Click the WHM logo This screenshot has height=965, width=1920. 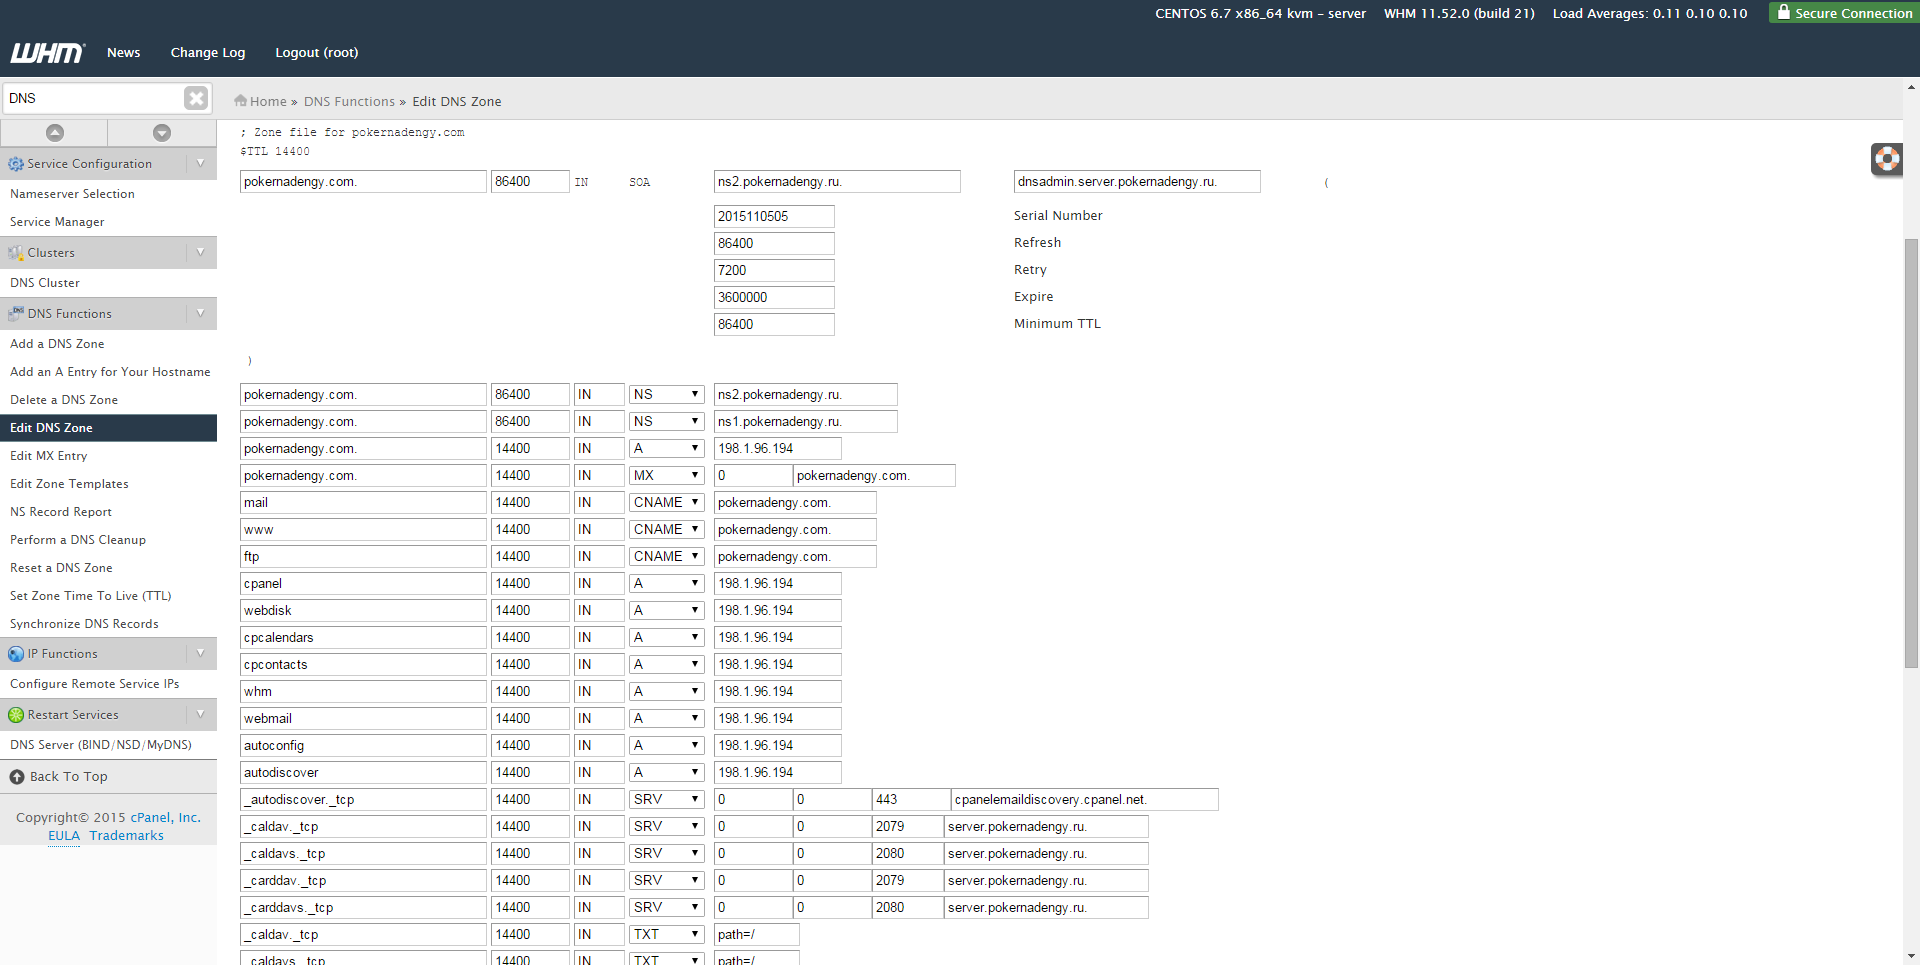pos(47,53)
